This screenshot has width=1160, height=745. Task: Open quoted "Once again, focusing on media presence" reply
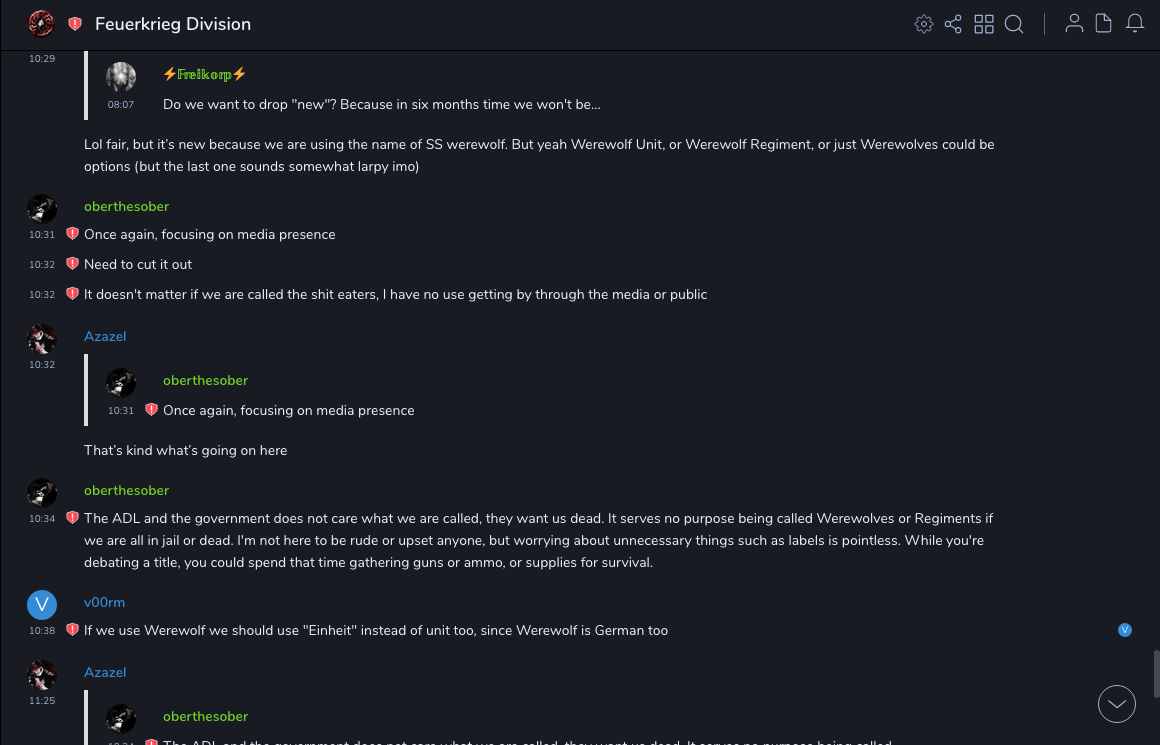coord(288,410)
